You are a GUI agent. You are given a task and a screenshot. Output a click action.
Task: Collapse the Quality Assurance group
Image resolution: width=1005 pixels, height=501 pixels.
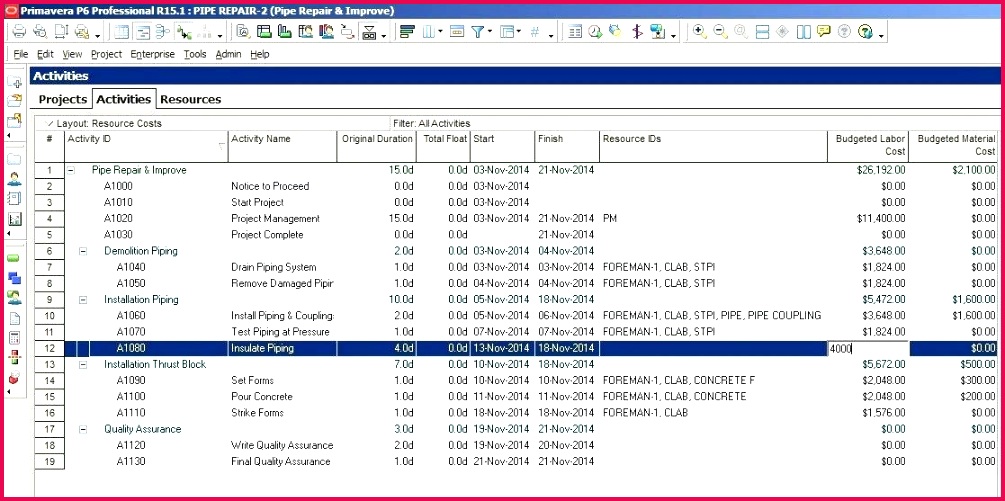click(x=83, y=429)
